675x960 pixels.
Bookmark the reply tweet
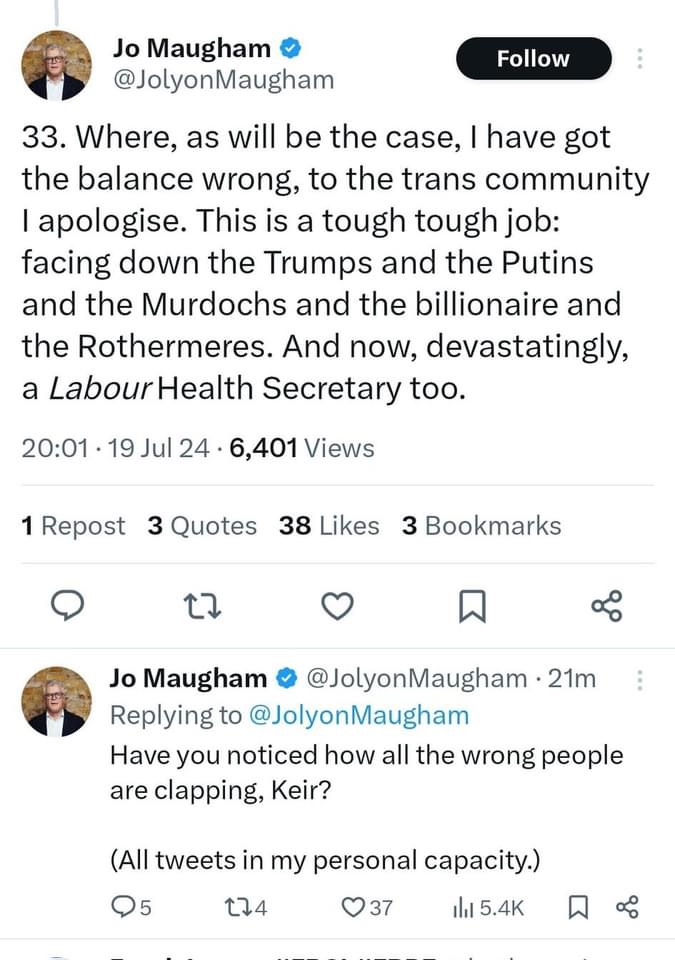(577, 907)
